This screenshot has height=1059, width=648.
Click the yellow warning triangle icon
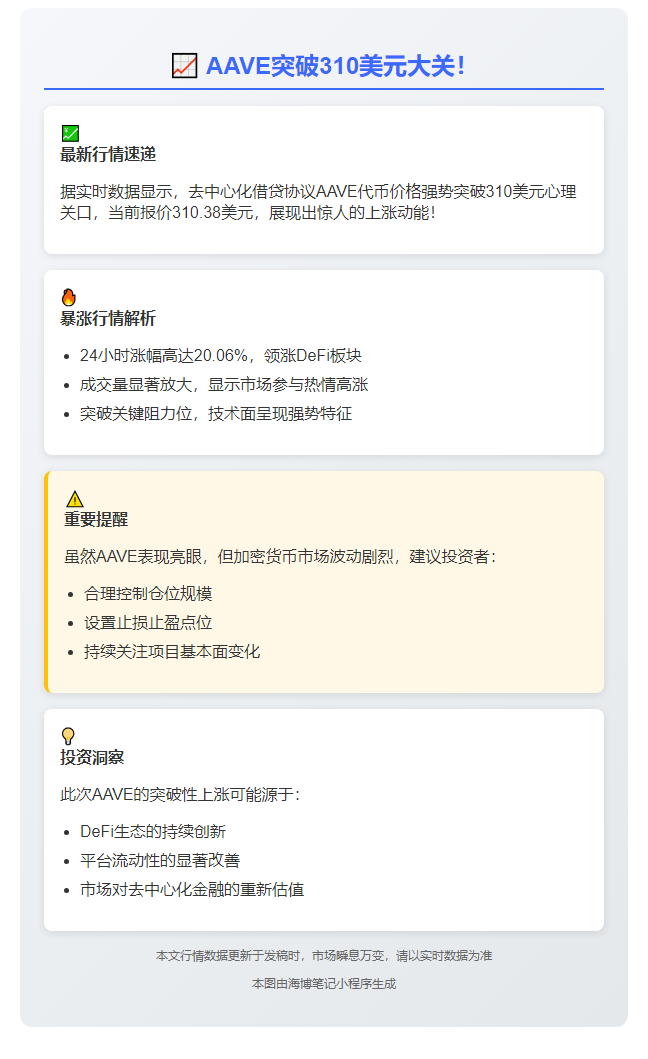(x=74, y=499)
